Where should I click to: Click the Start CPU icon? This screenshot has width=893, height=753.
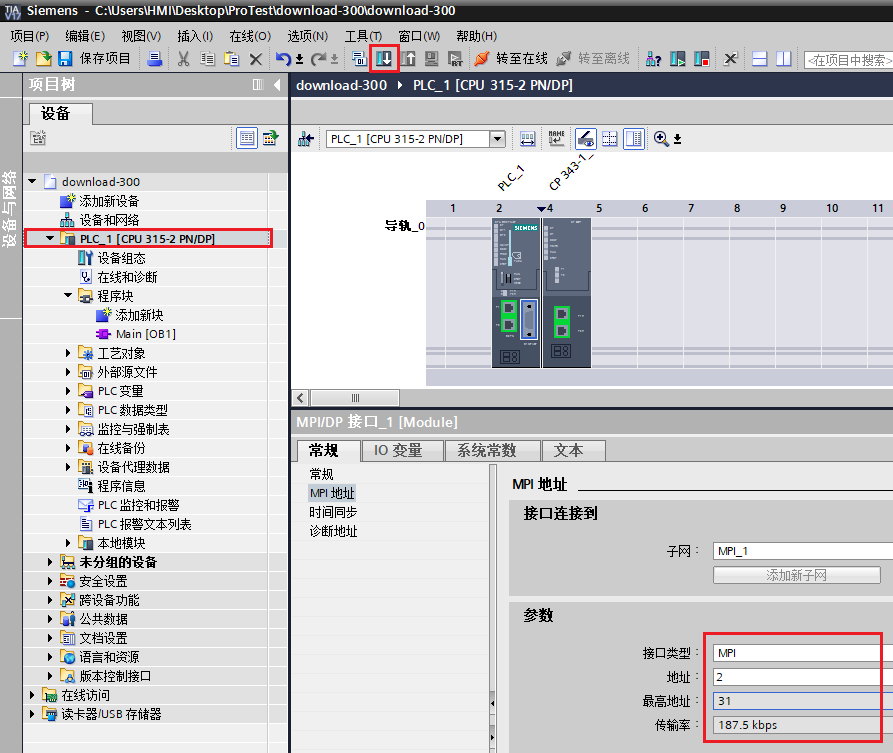click(x=678, y=59)
